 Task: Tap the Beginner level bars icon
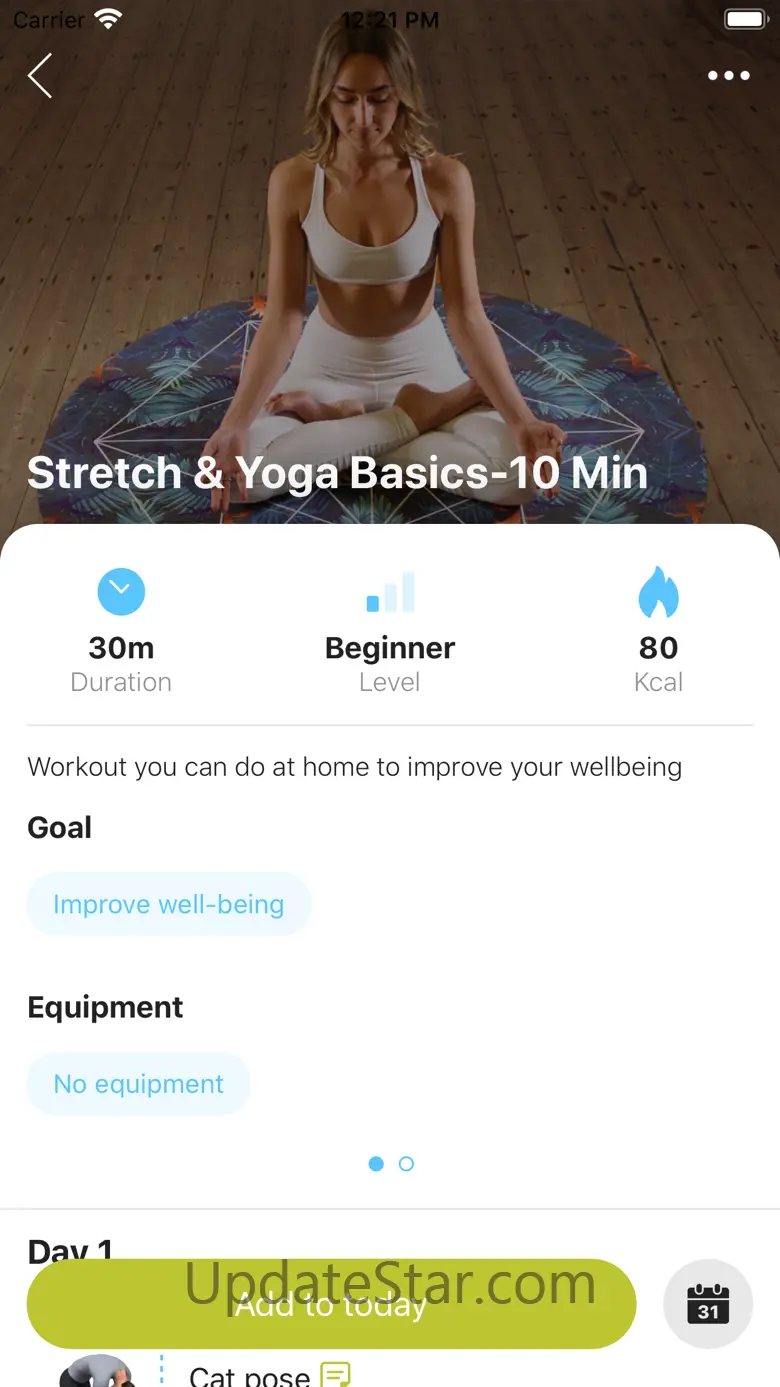[390, 592]
